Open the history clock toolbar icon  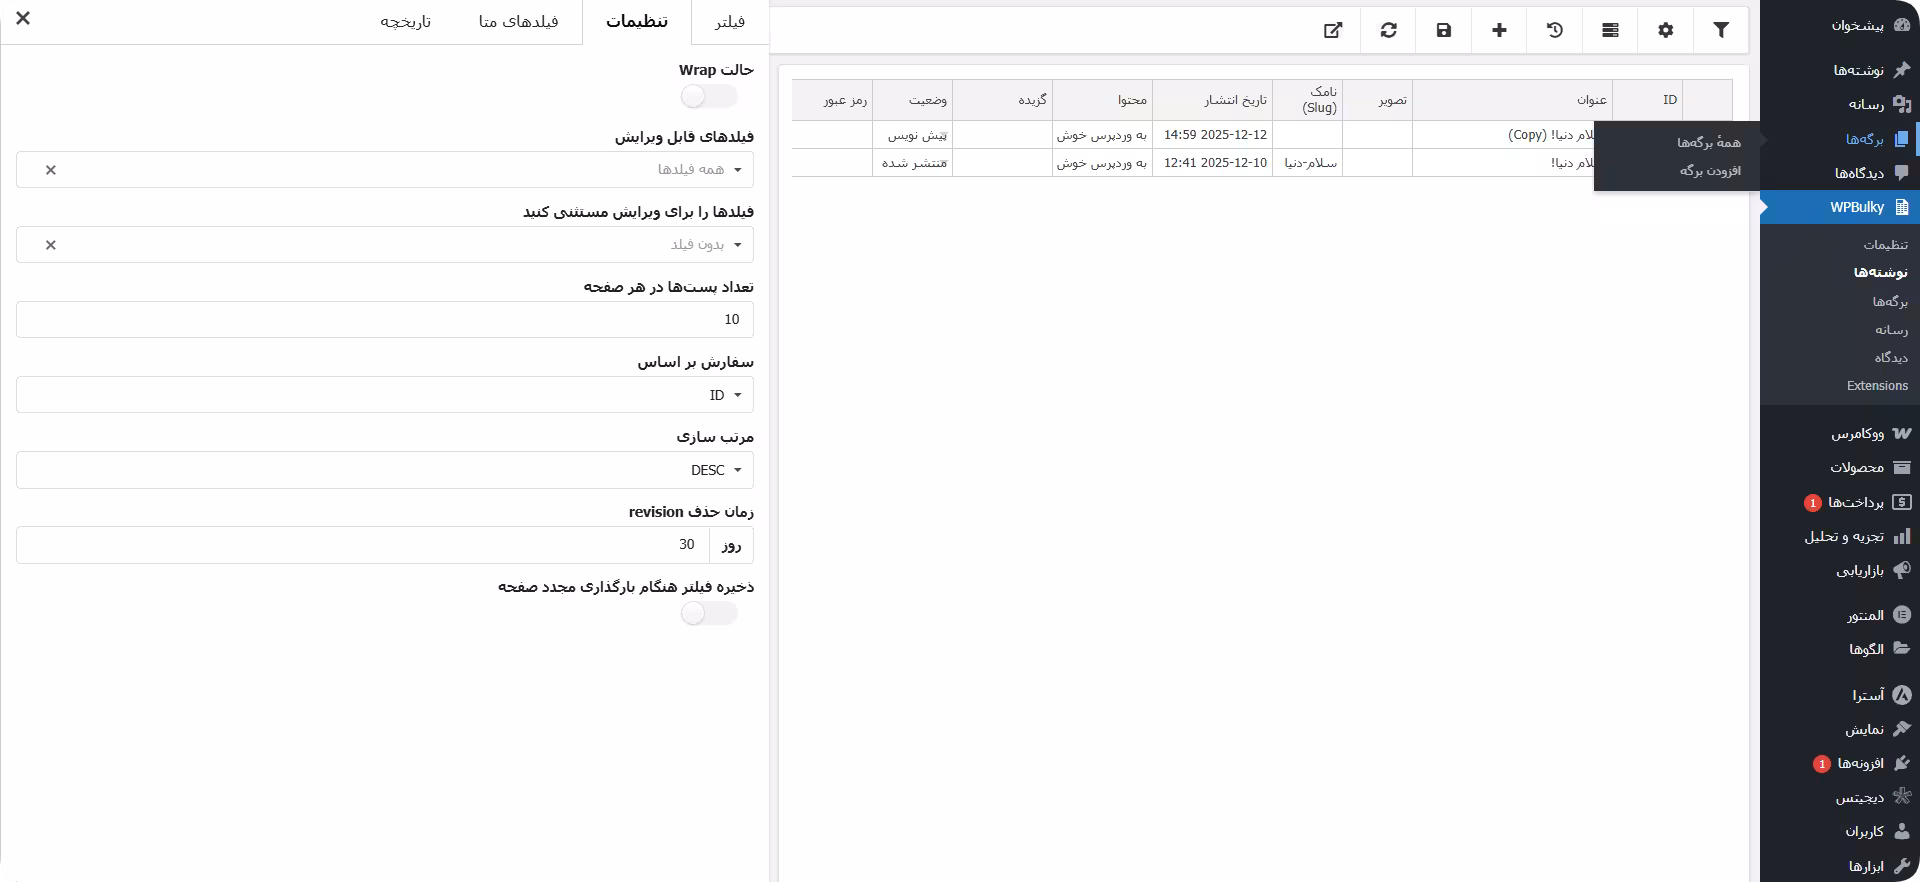[x=1554, y=30]
